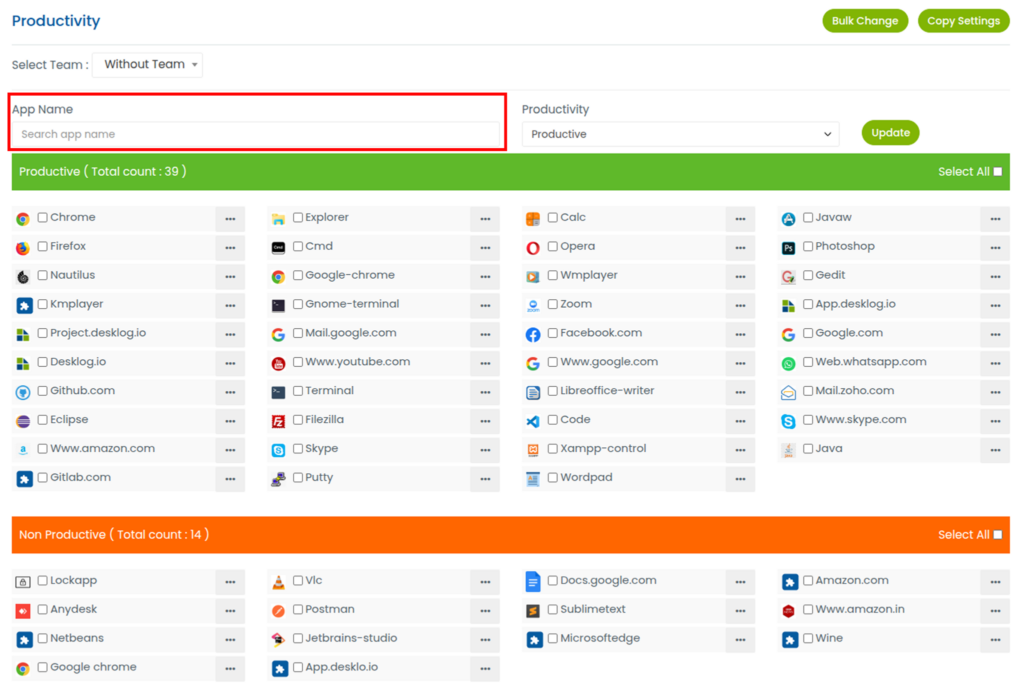Click the Docs.google.com icon

[x=533, y=582]
